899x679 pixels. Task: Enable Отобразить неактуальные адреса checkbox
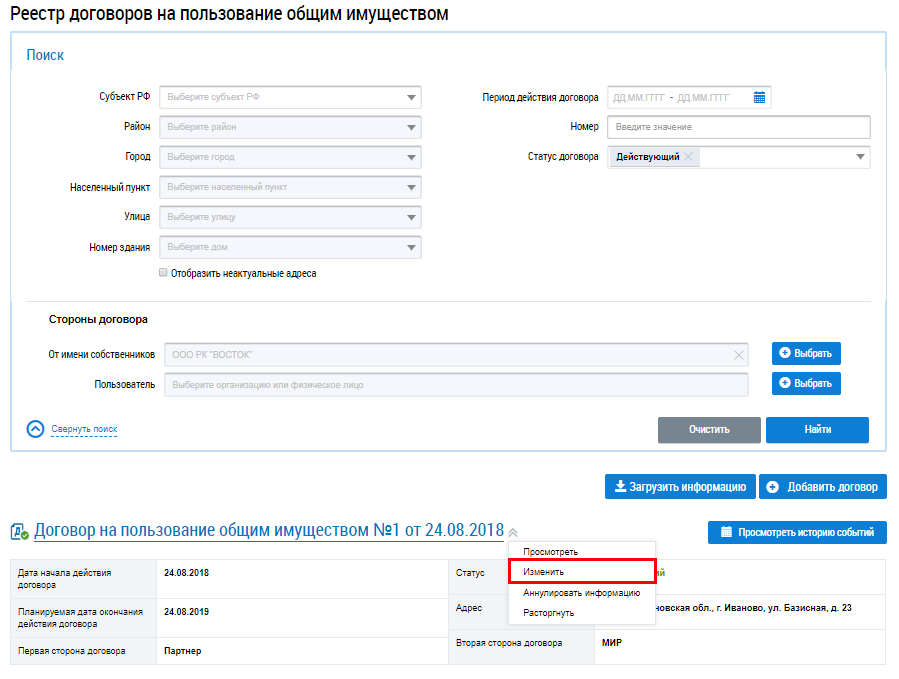click(163, 273)
